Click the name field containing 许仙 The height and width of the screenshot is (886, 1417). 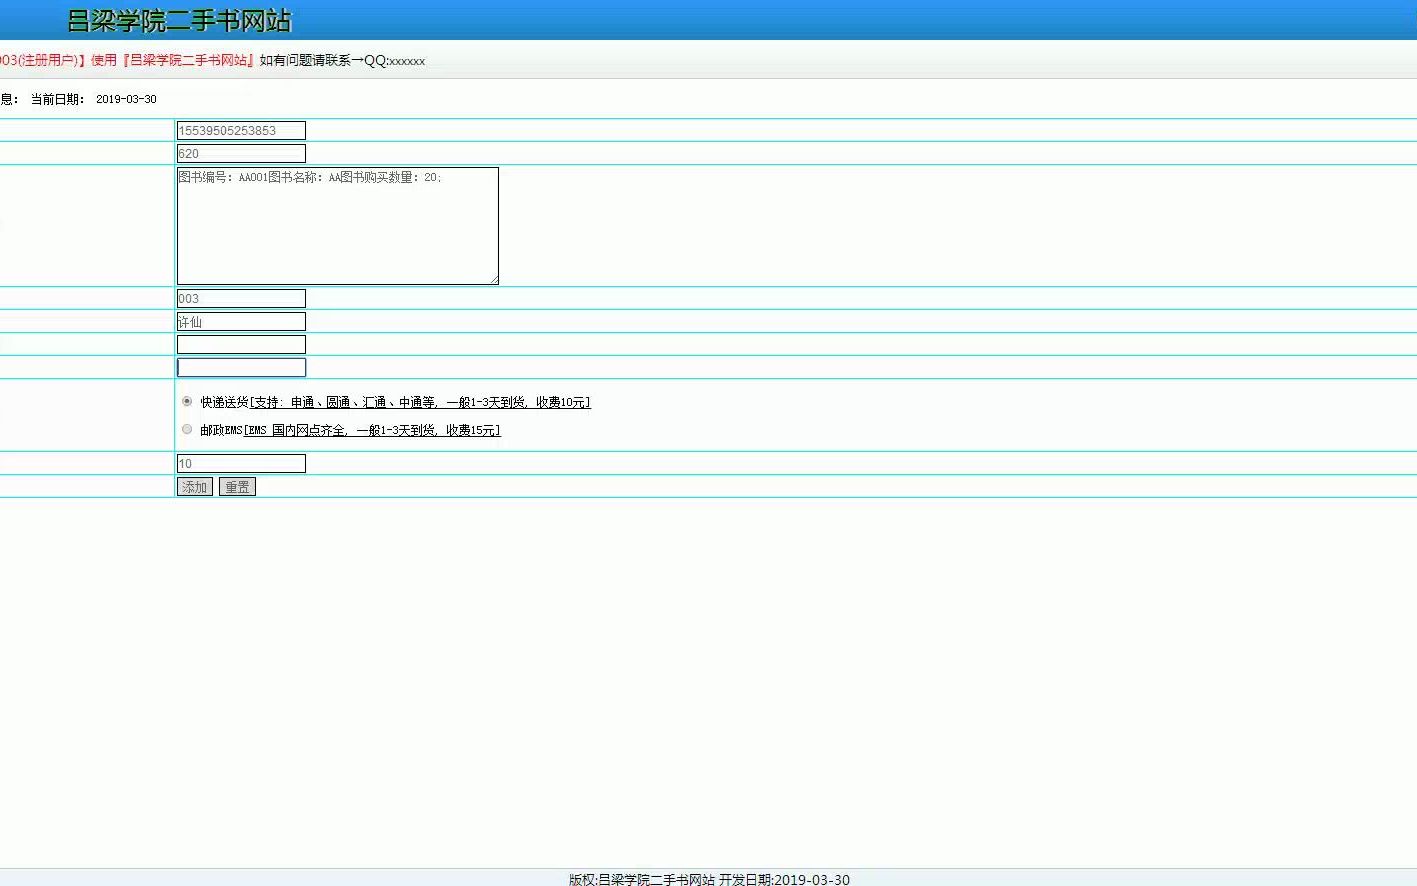tap(240, 321)
